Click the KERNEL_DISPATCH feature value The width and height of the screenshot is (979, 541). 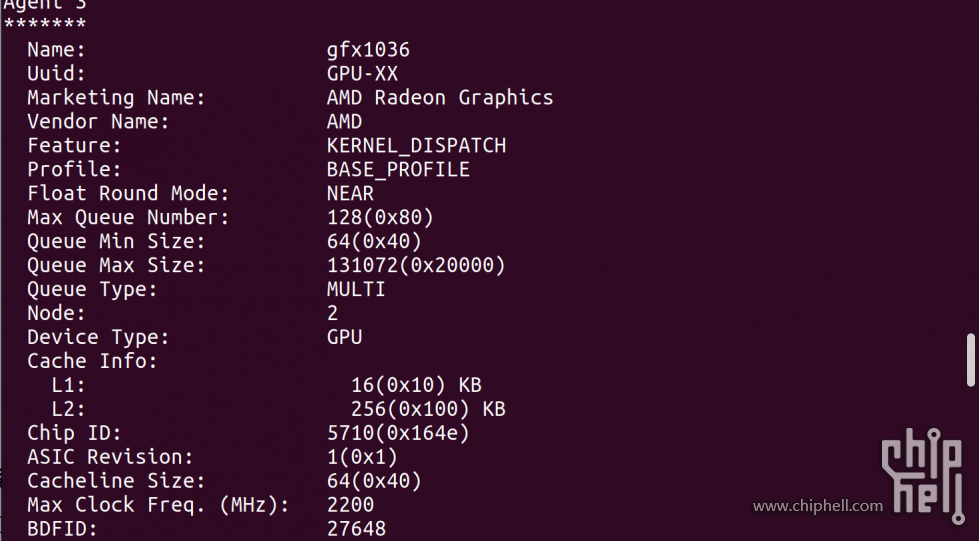[x=416, y=146]
